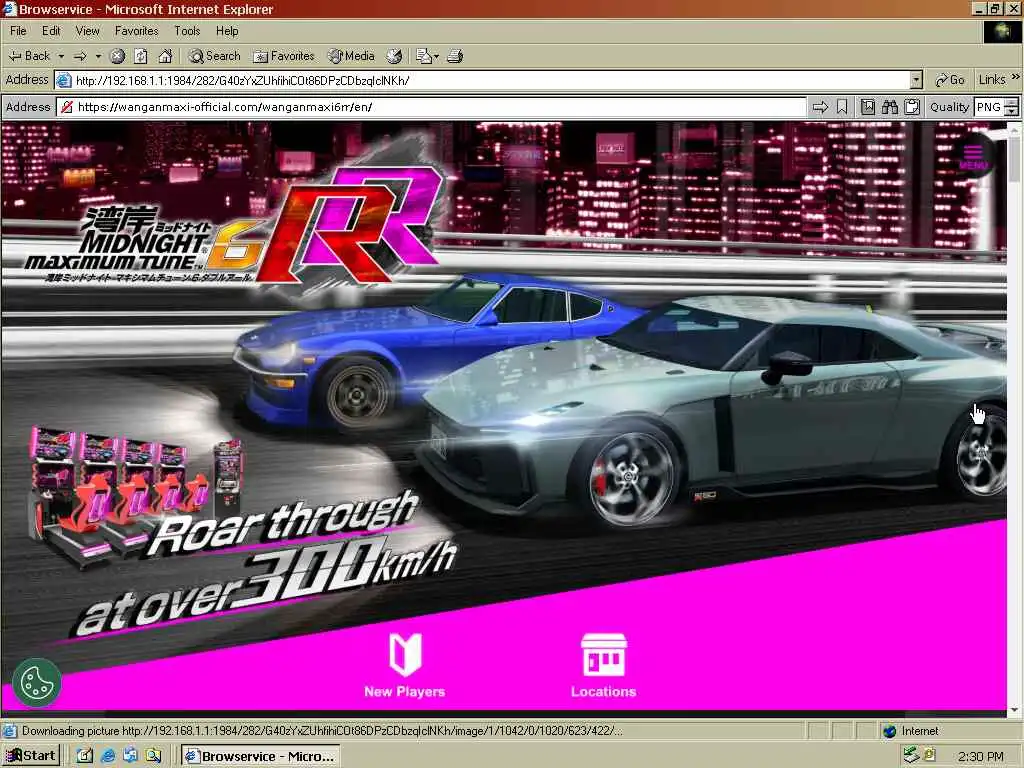Click the Locations shop icon
Screen dimensions: 1024x768
pos(603,654)
